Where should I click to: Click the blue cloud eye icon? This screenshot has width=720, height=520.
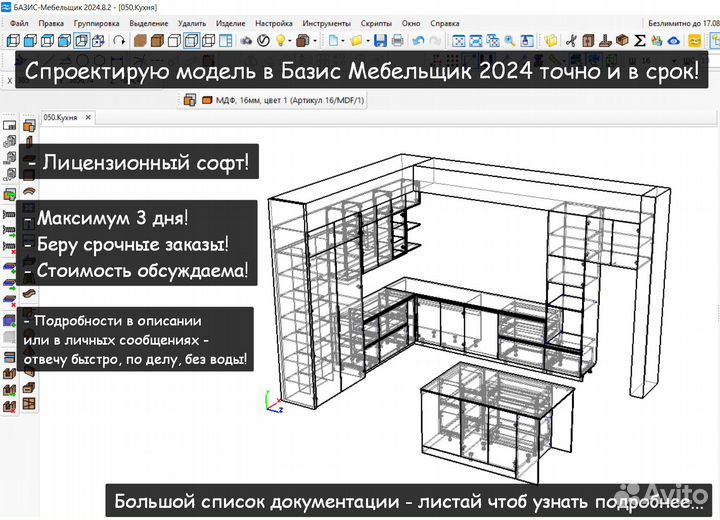coord(674,41)
